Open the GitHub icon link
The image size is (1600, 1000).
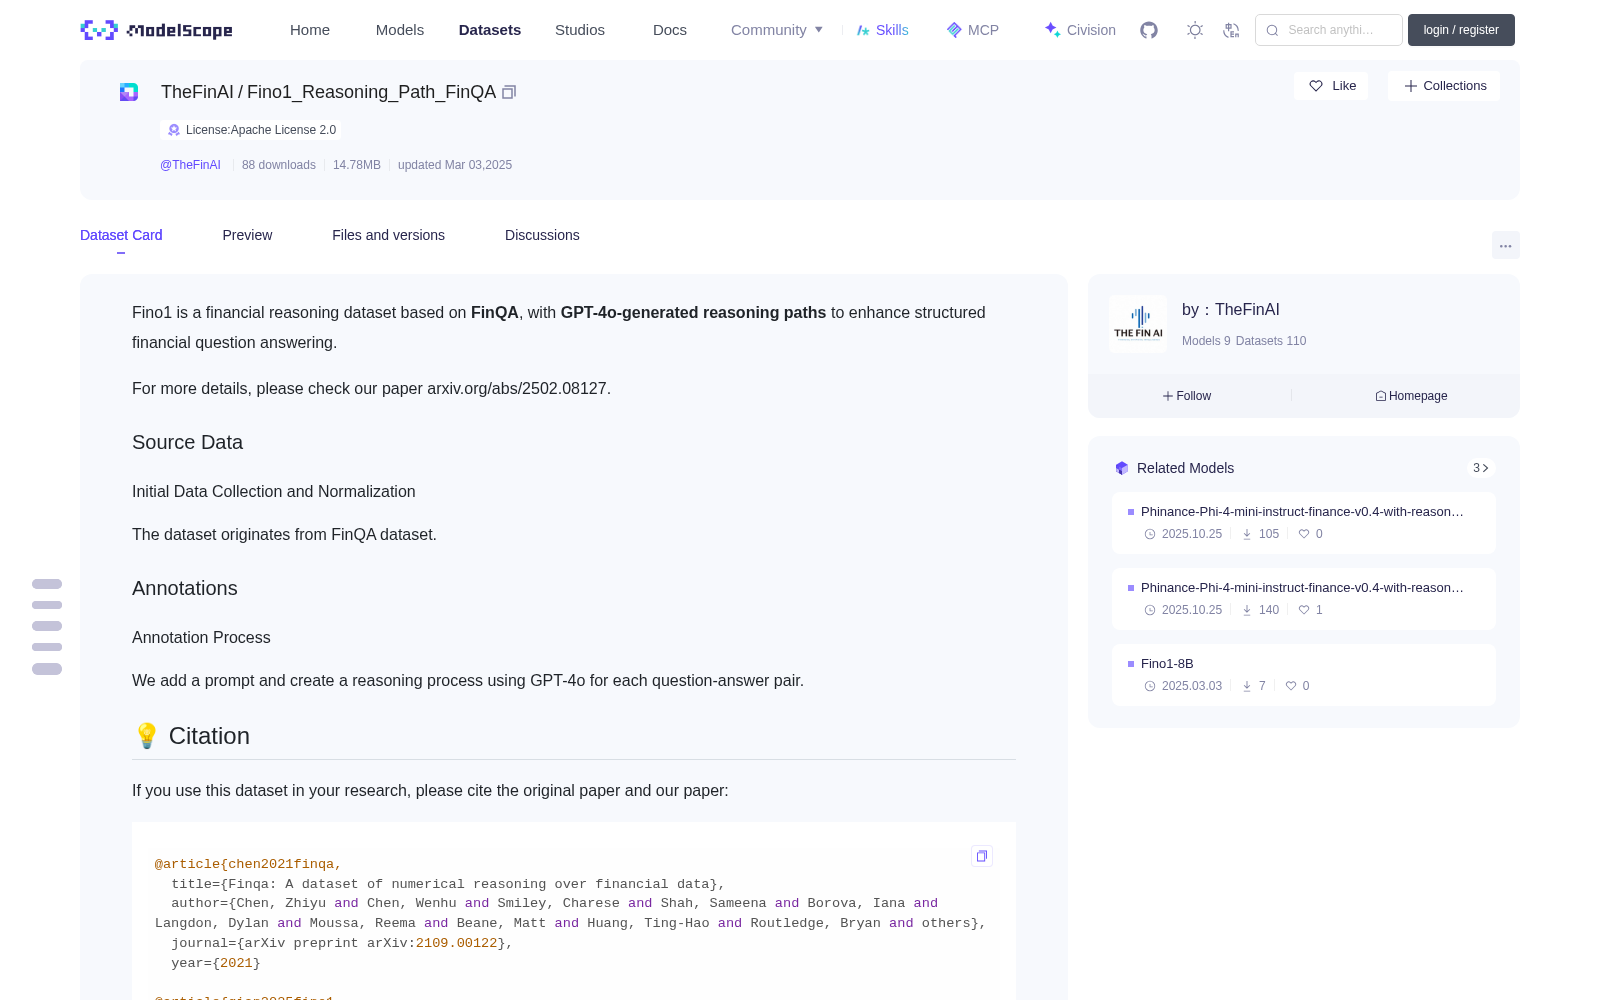[1149, 30]
